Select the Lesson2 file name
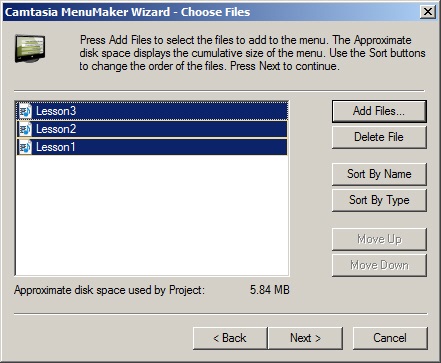Screen dimensions: 441x363 coord(56,129)
